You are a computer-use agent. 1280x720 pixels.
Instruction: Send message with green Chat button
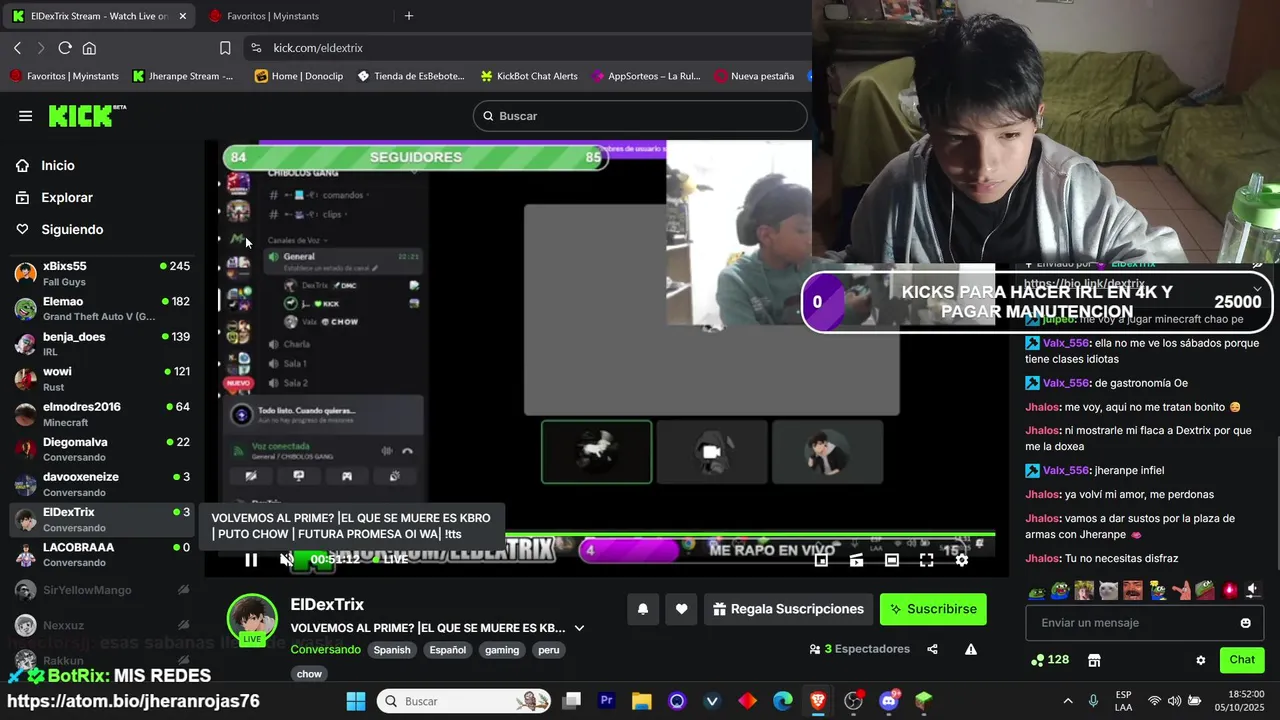1242,660
